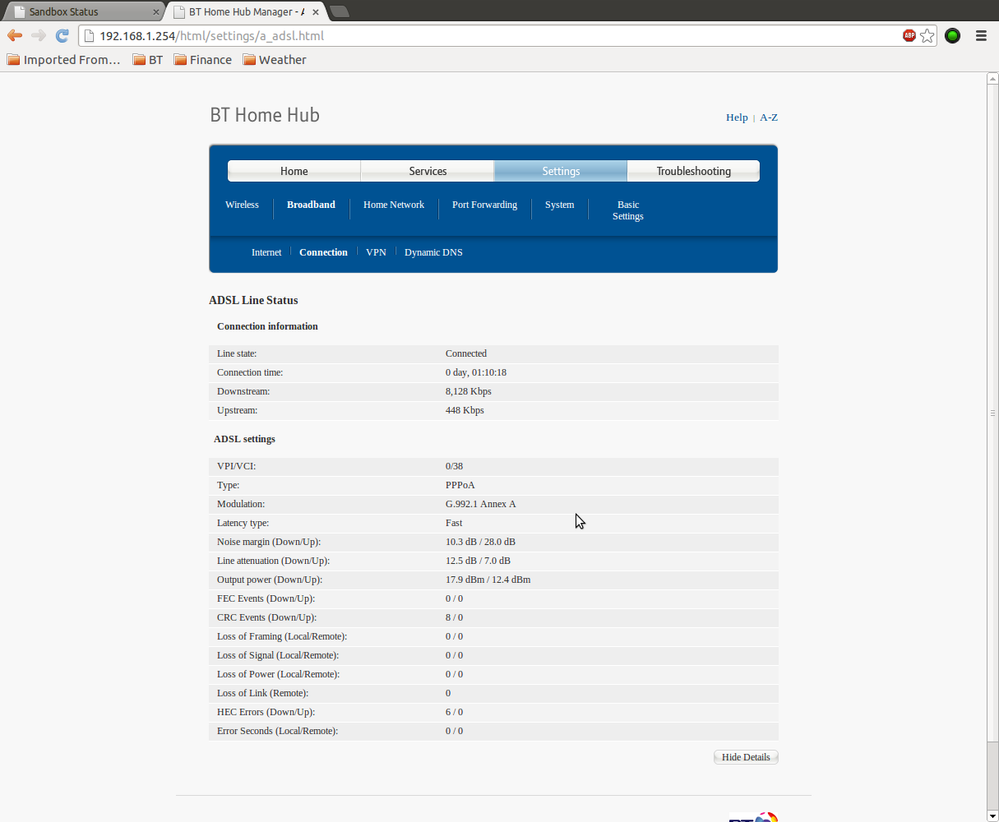Click the 'Loss of Link (Remote):' label
This screenshot has width=999, height=822.
[x=262, y=693]
